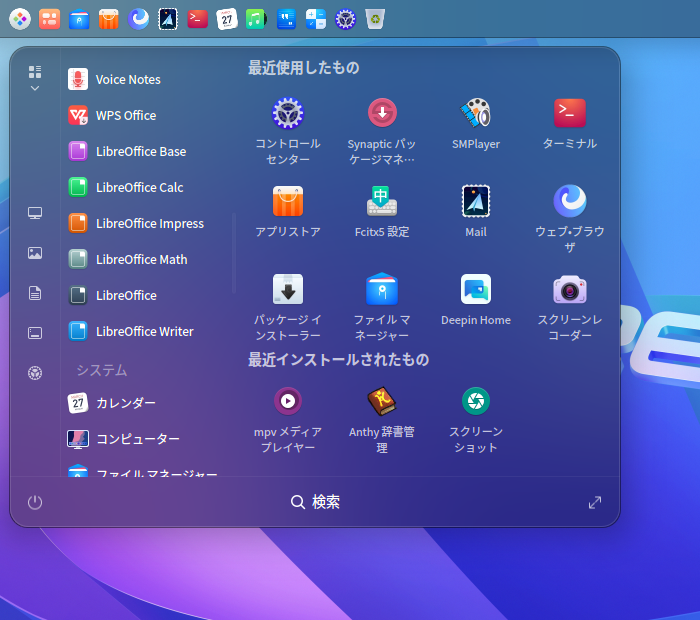Select LibreOffice Writer in app list
The height and width of the screenshot is (620, 700).
[x=144, y=331]
